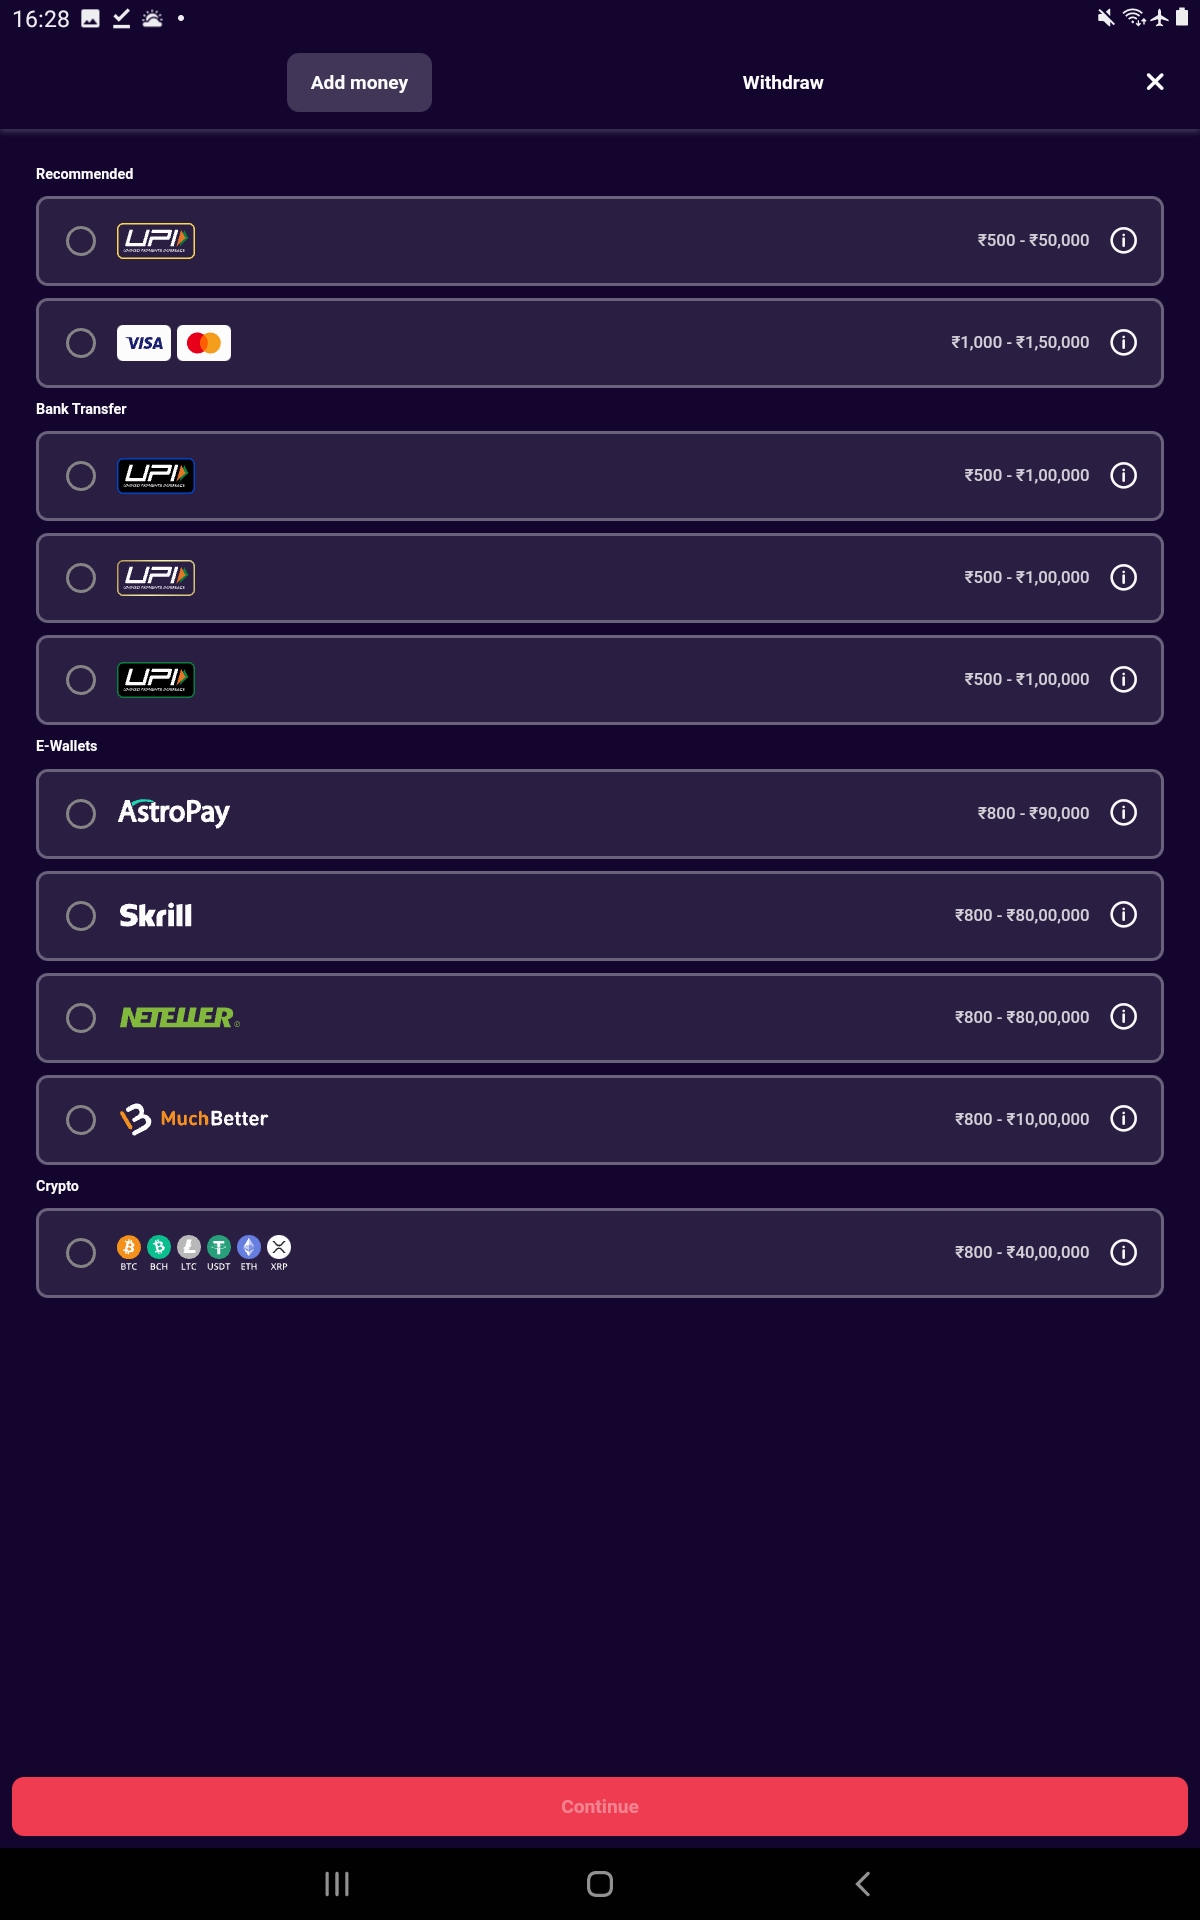Open info for the recommended UPI method
Viewport: 1200px width, 1920px height.
tap(1124, 240)
